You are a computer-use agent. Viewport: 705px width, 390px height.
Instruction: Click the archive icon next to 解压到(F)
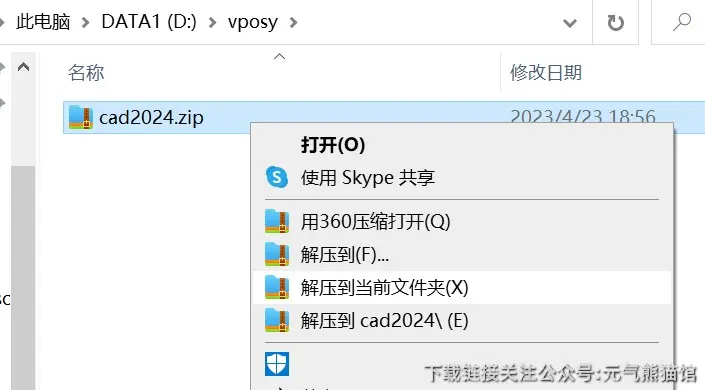click(277, 254)
